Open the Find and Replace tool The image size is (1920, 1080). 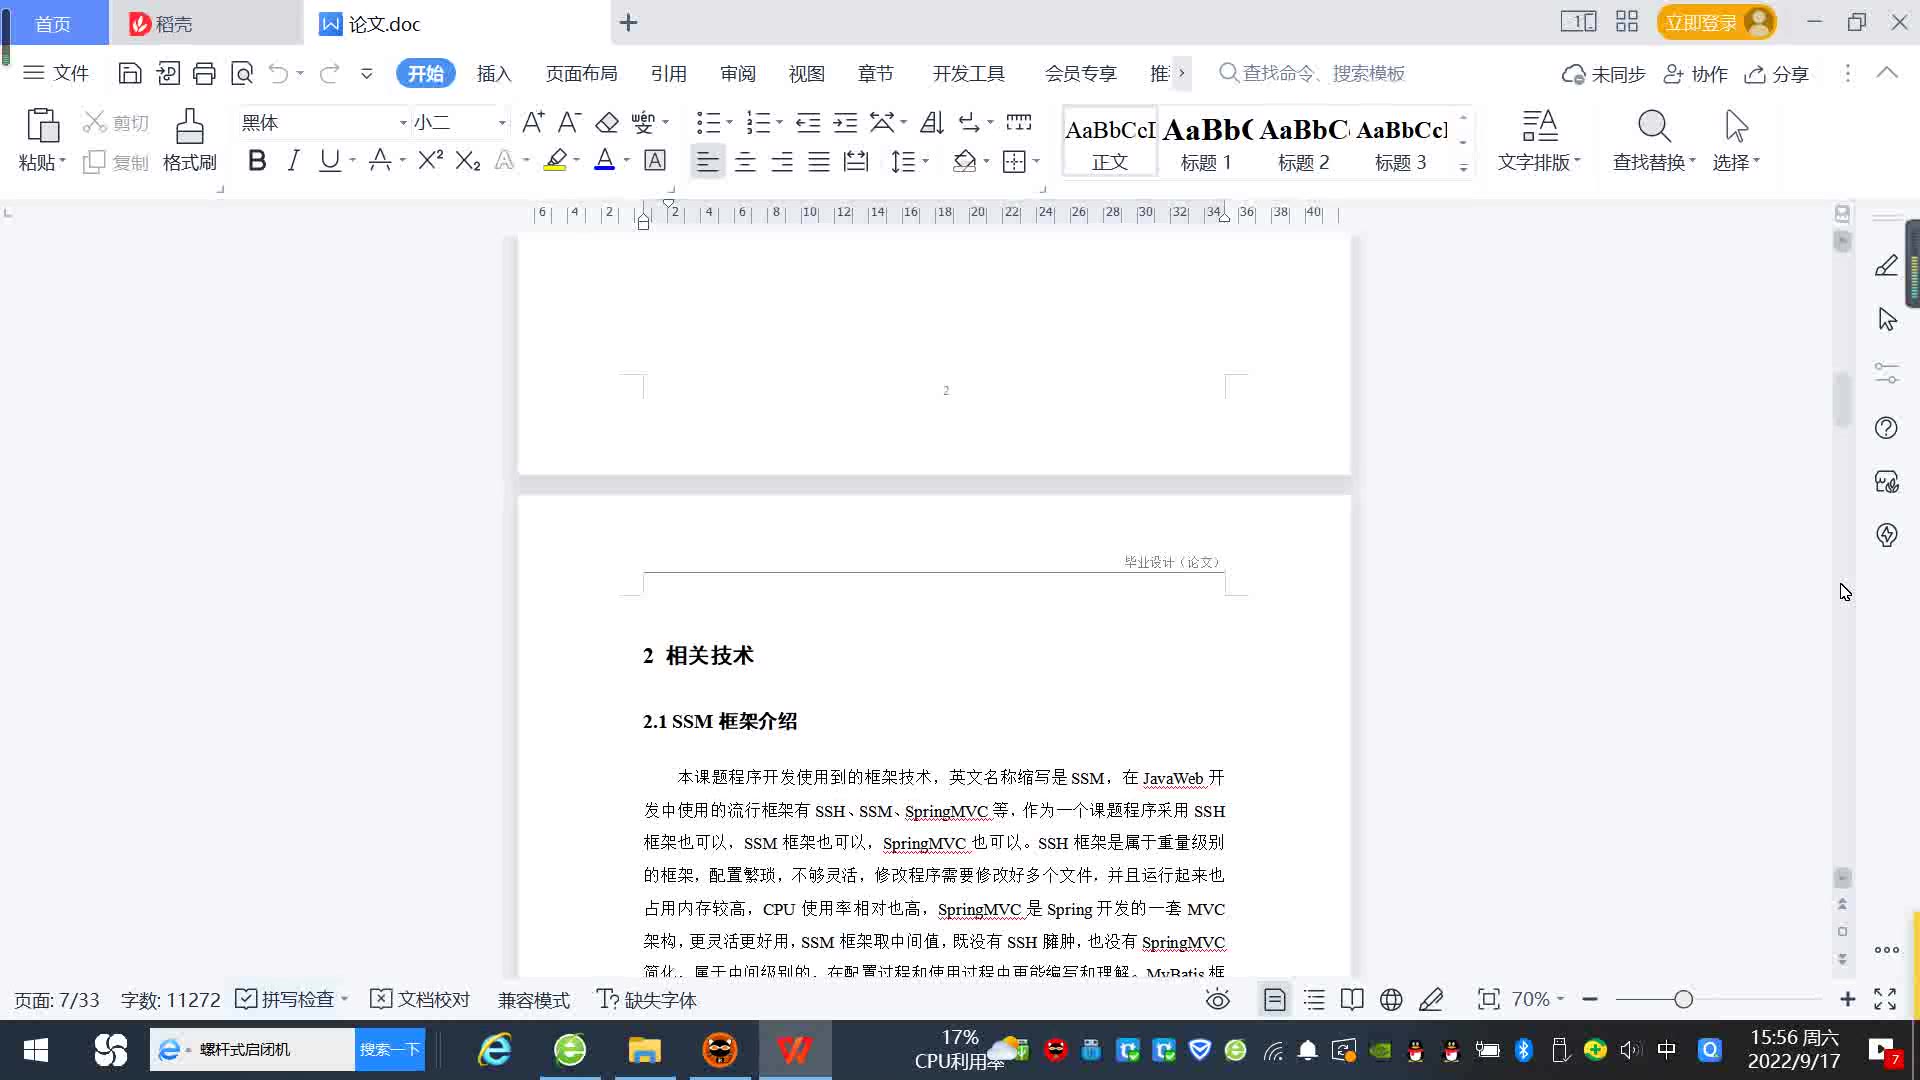click(x=1654, y=139)
